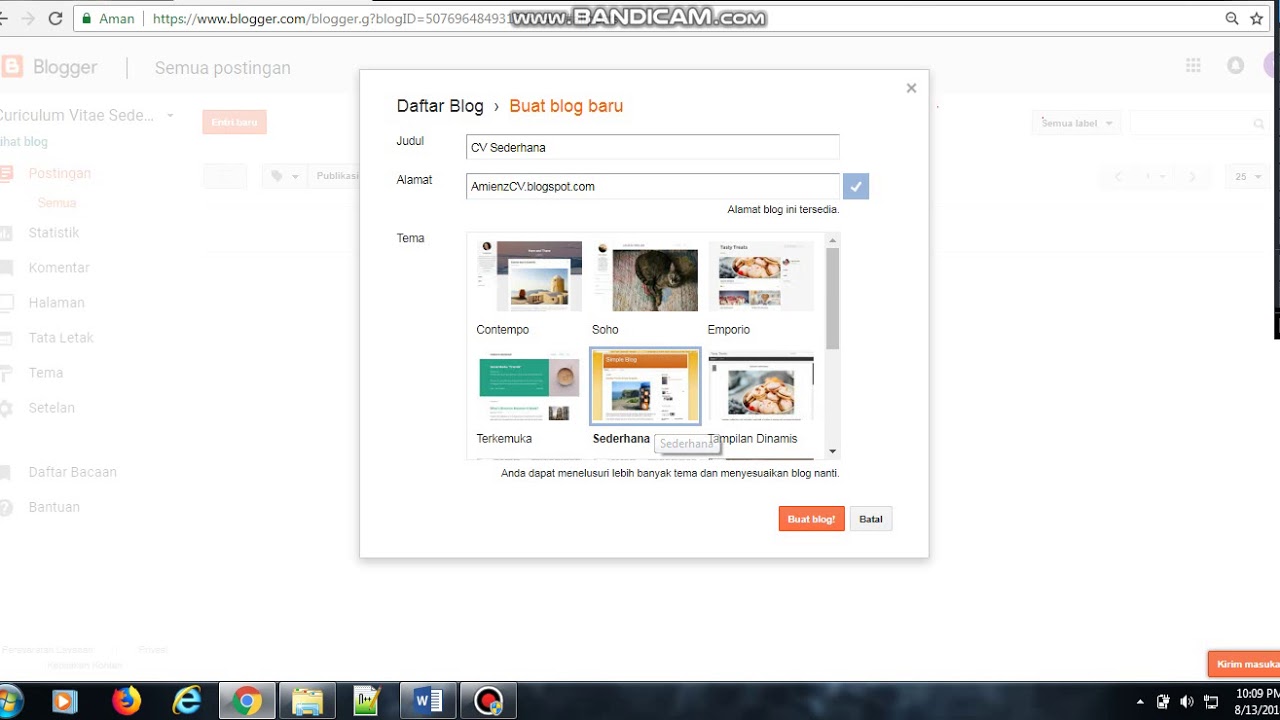Click the Kirim masukan feedback button
The width and height of the screenshot is (1280, 720).
[1244, 664]
